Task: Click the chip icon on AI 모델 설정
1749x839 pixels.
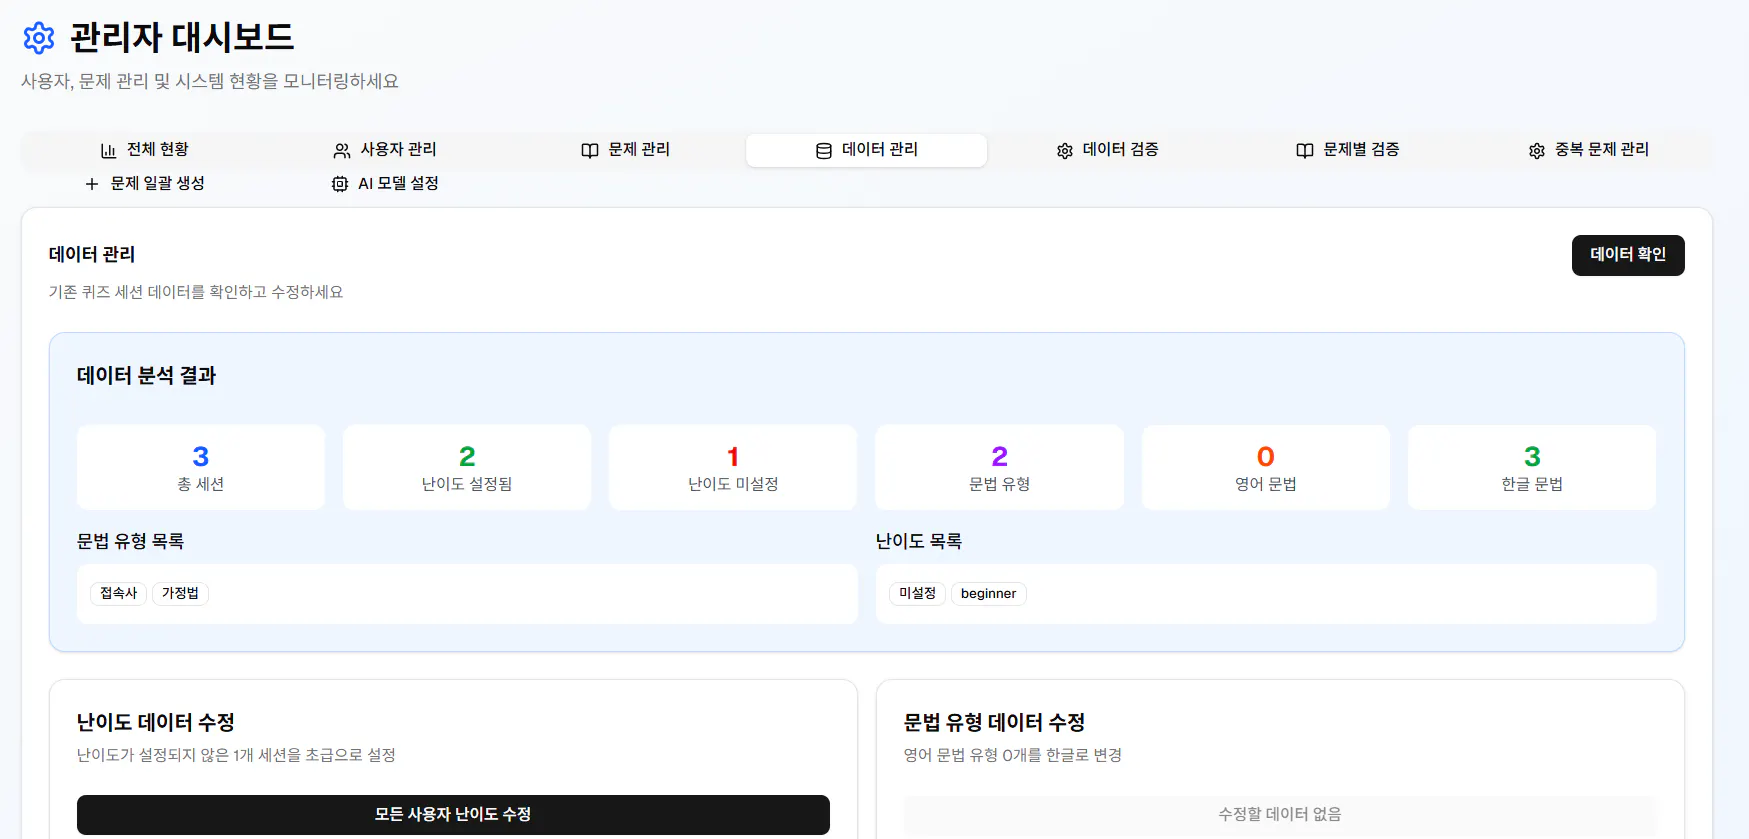Action: (x=340, y=184)
